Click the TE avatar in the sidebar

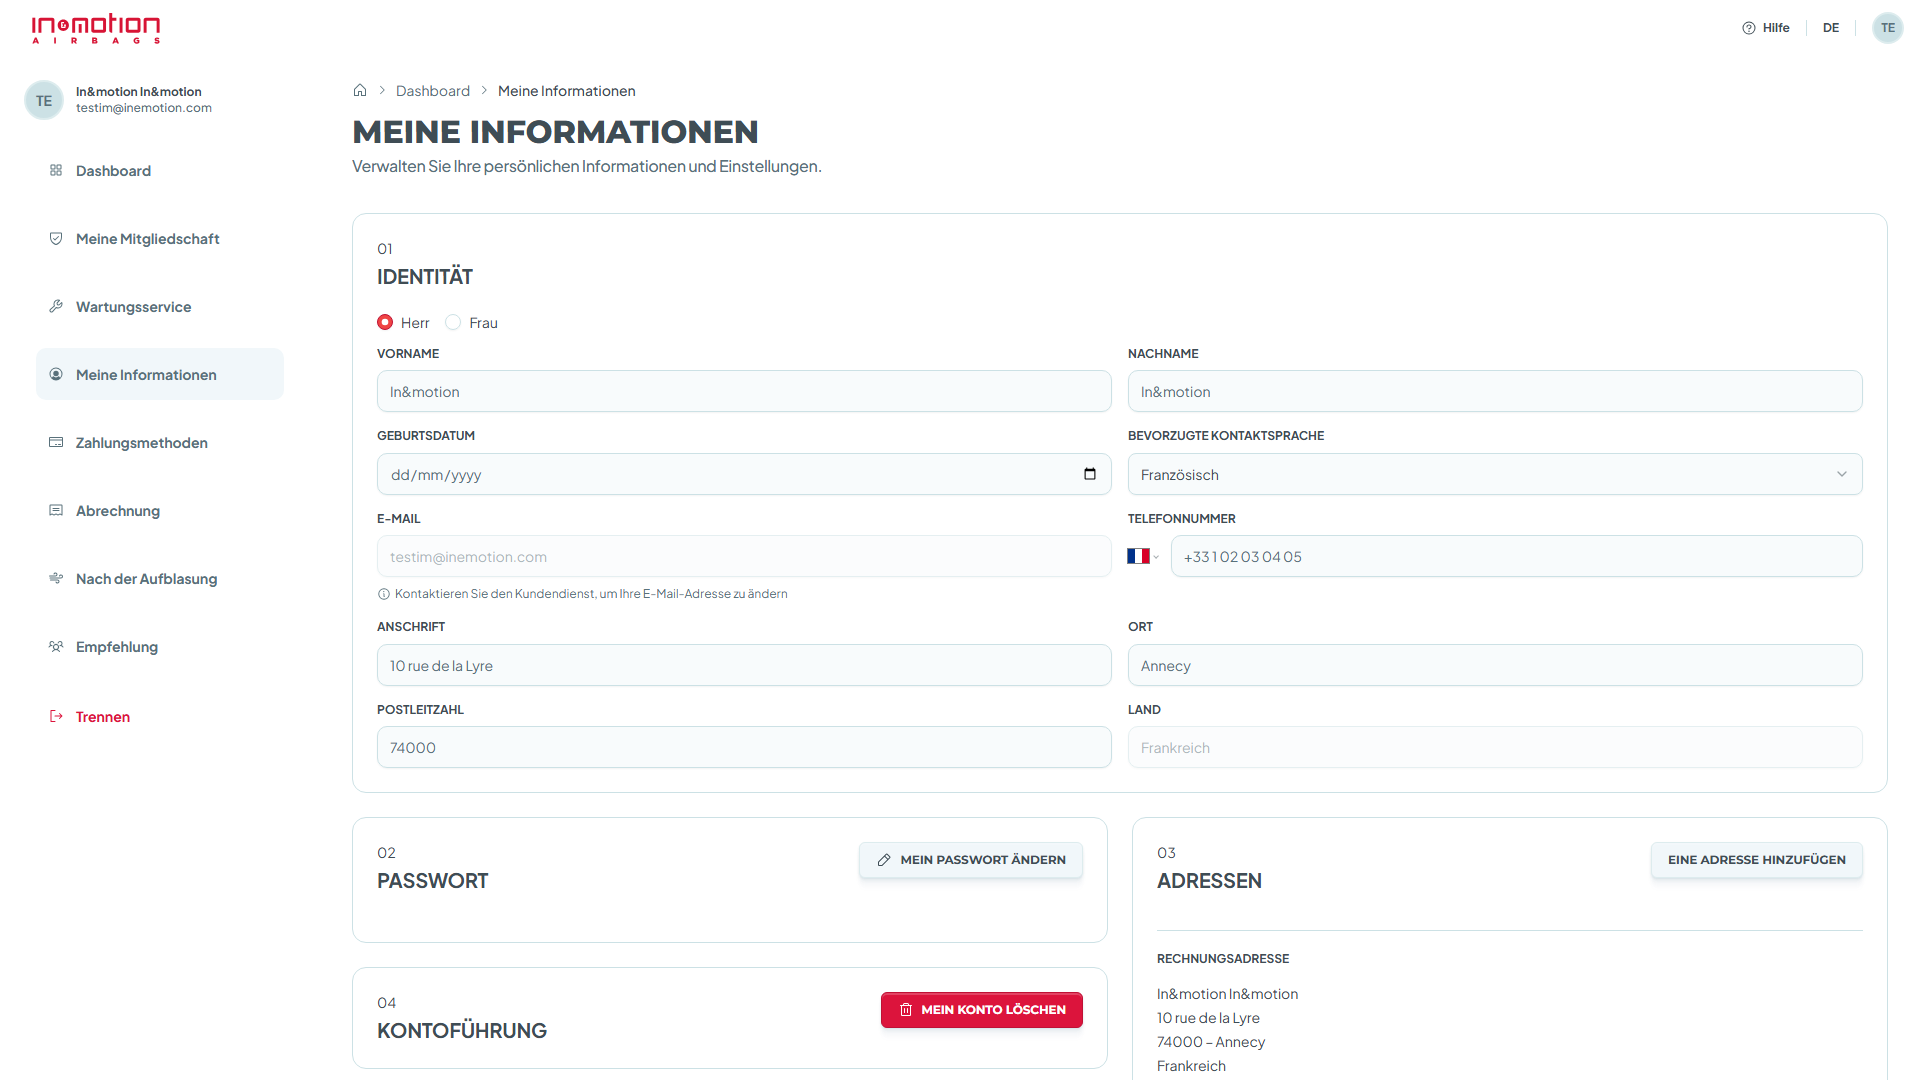(x=44, y=100)
